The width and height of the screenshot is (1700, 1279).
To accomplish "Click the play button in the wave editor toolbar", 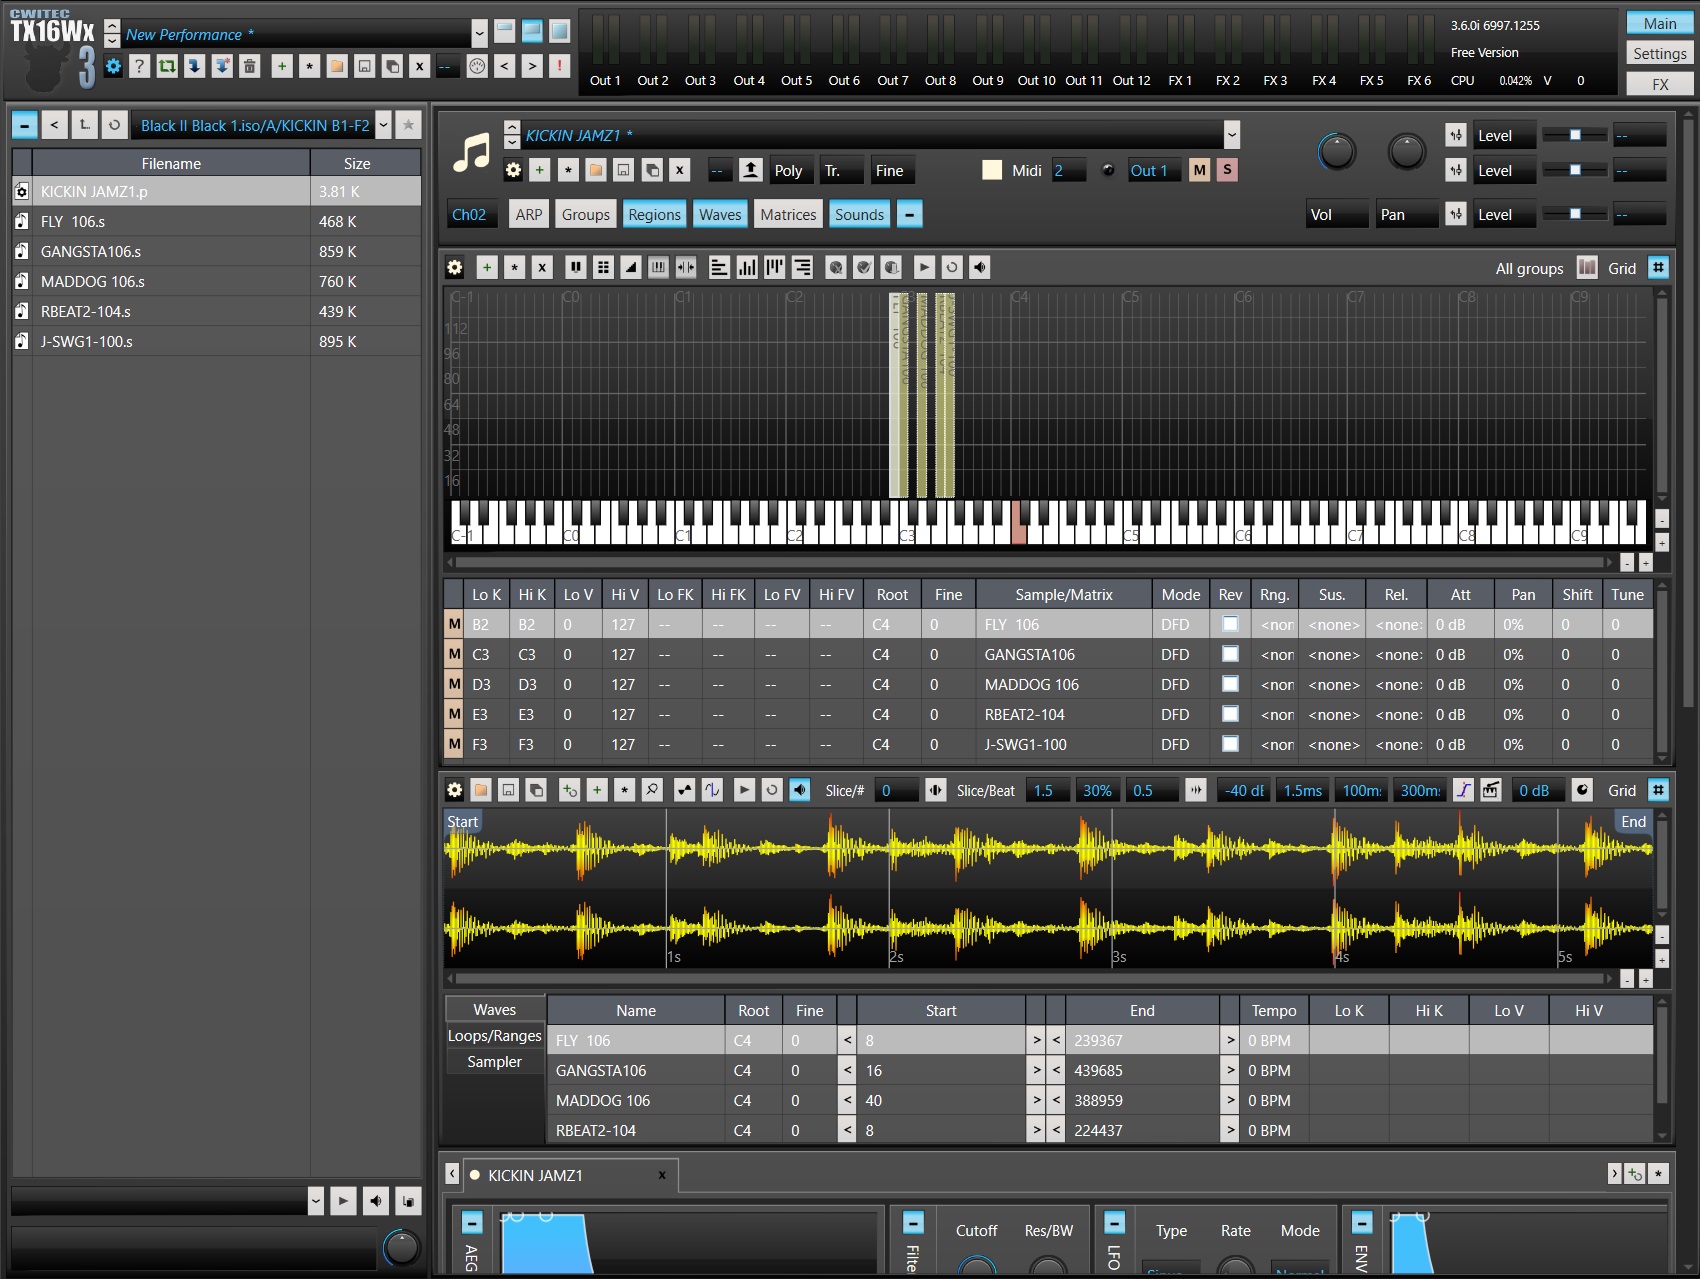I will tap(744, 790).
